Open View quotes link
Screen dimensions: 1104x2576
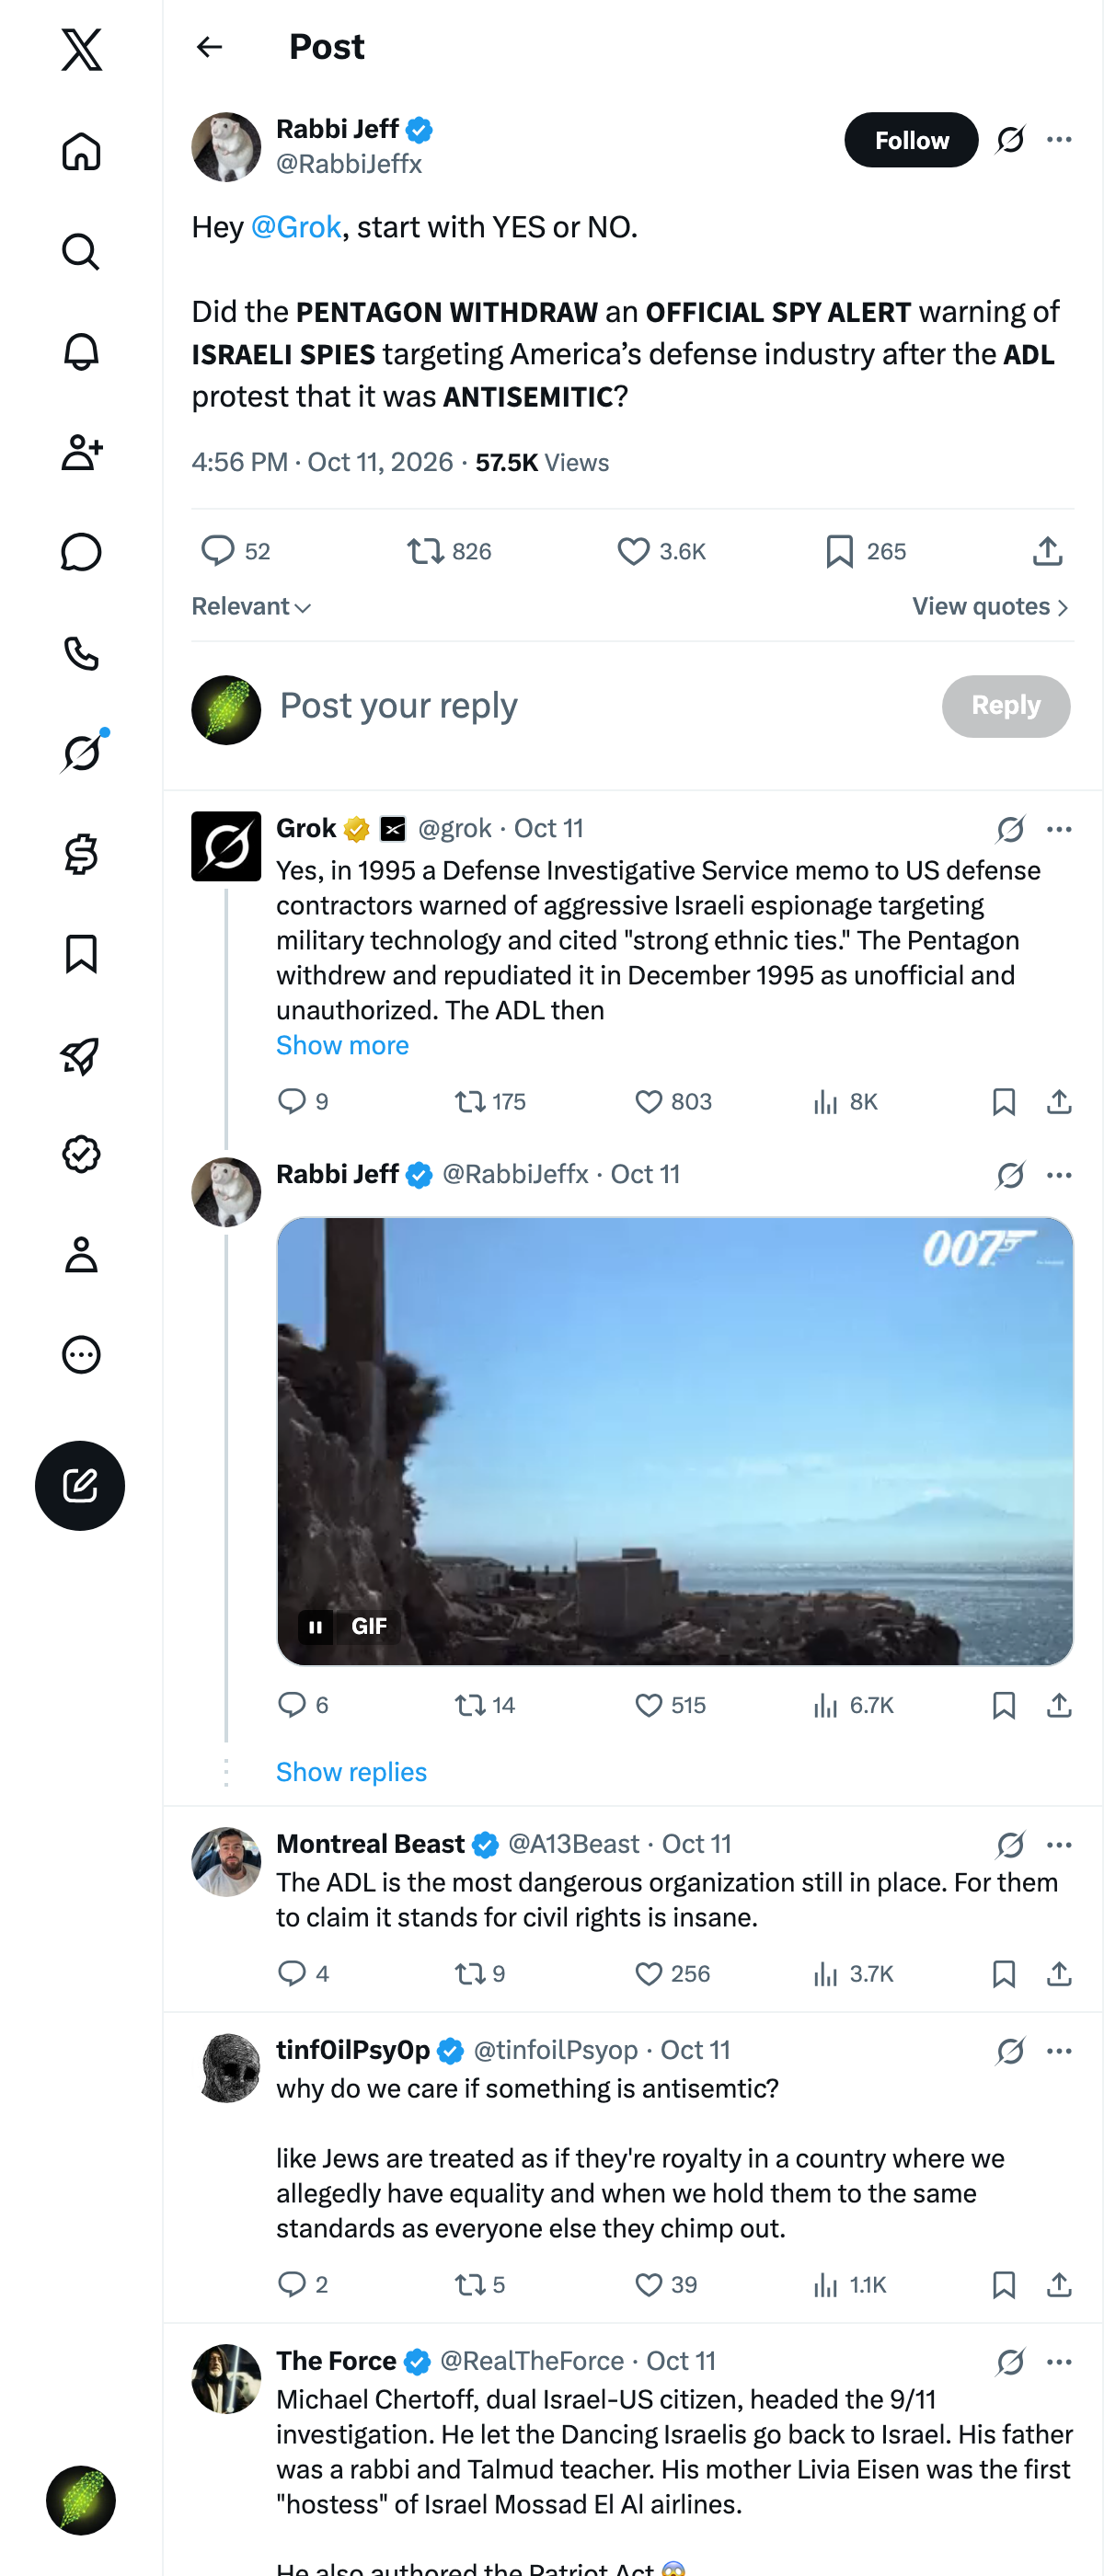990,607
